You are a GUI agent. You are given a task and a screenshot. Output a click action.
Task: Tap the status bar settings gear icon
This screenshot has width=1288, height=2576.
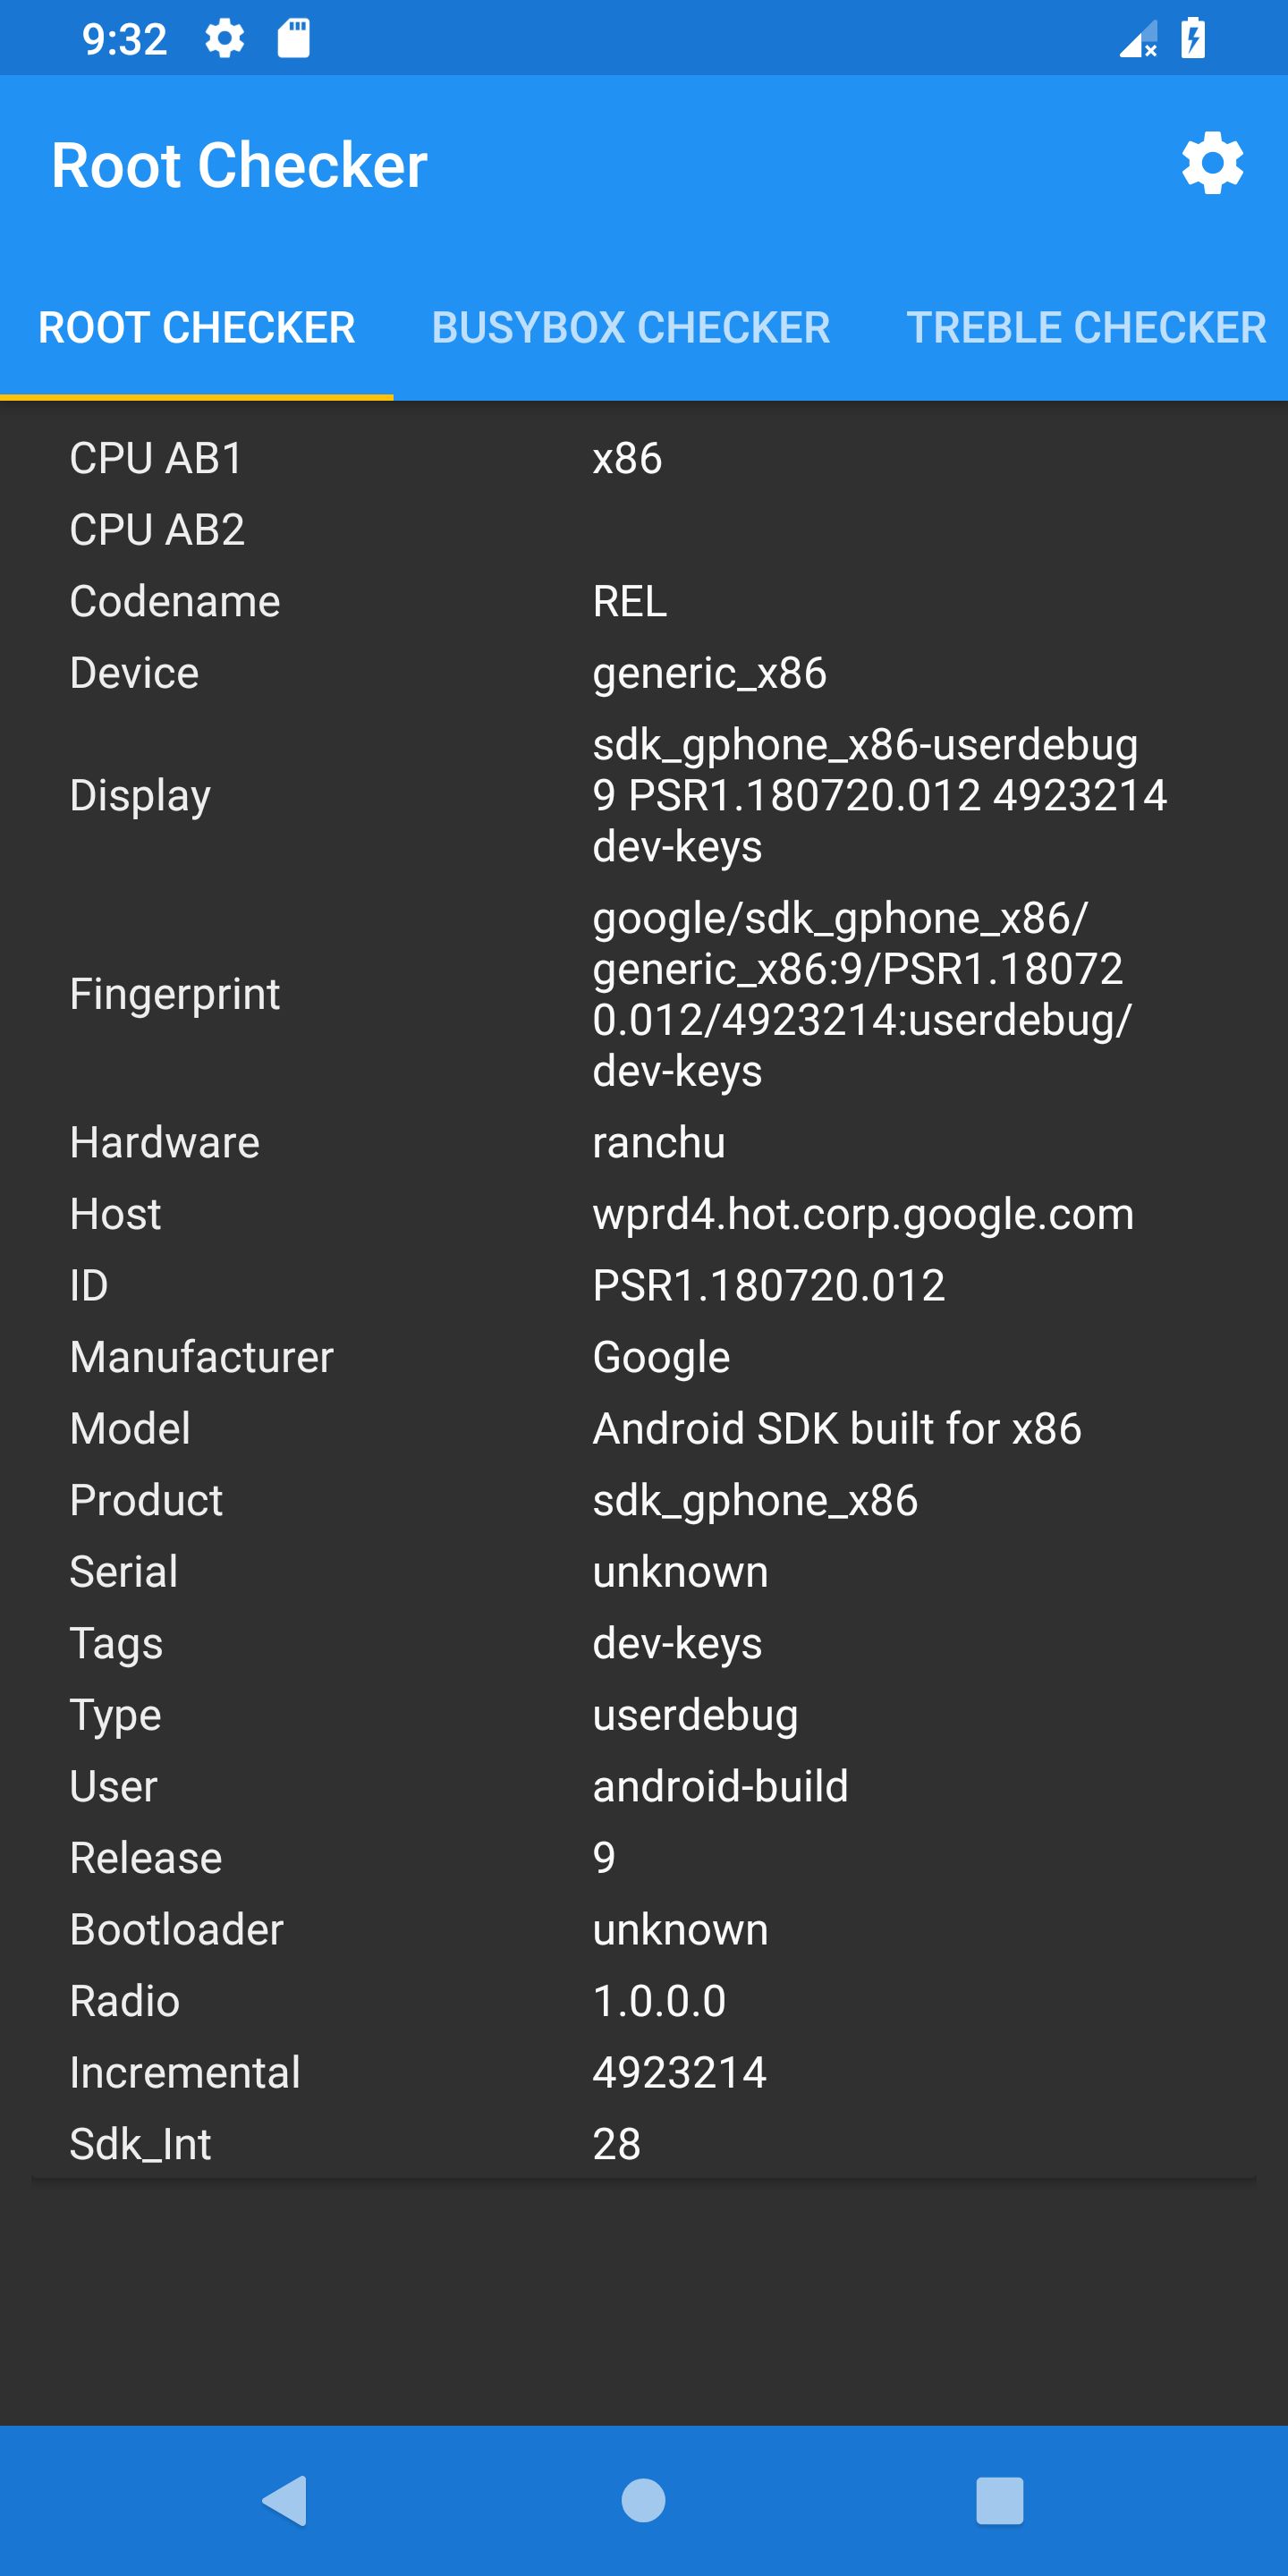coord(224,39)
